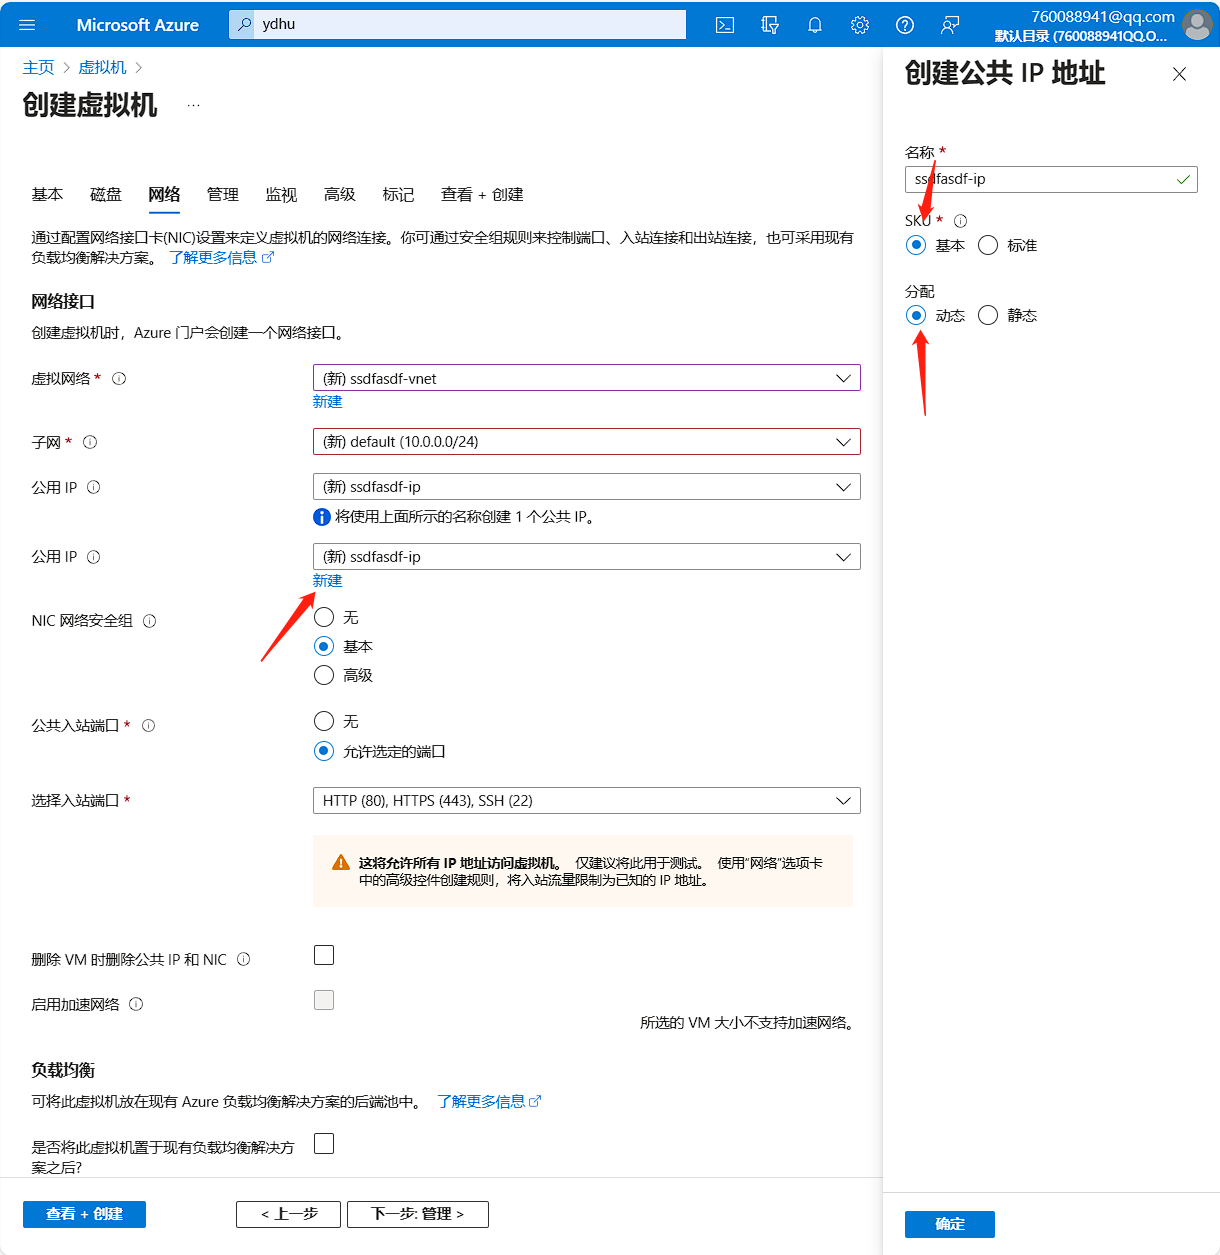
Task: Open portal settings gear
Action: pos(860,25)
